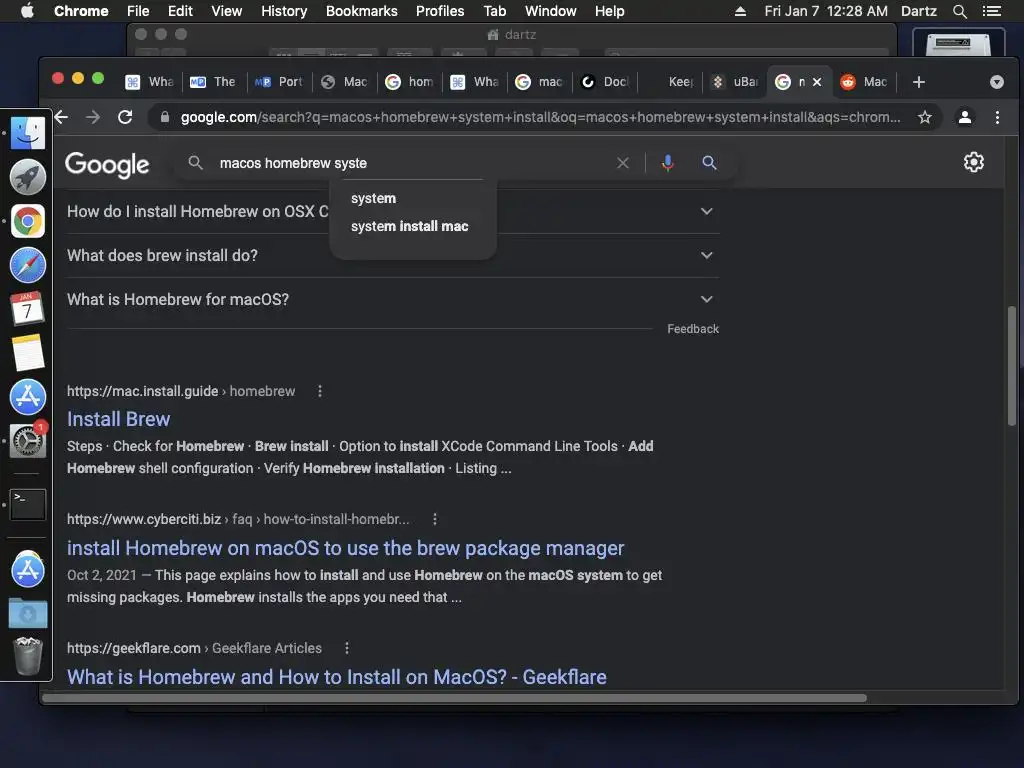Open 'install Homebrew on macOS to use the brew' link
The image size is (1024, 768).
click(345, 548)
